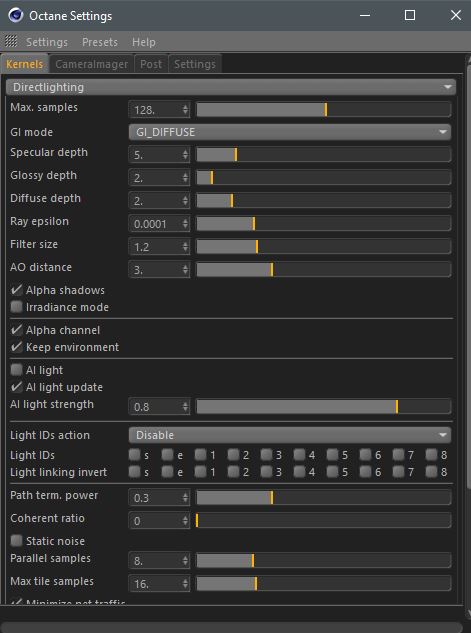
Task: Enable the Irradiance mode checkbox
Action: [x=17, y=307]
